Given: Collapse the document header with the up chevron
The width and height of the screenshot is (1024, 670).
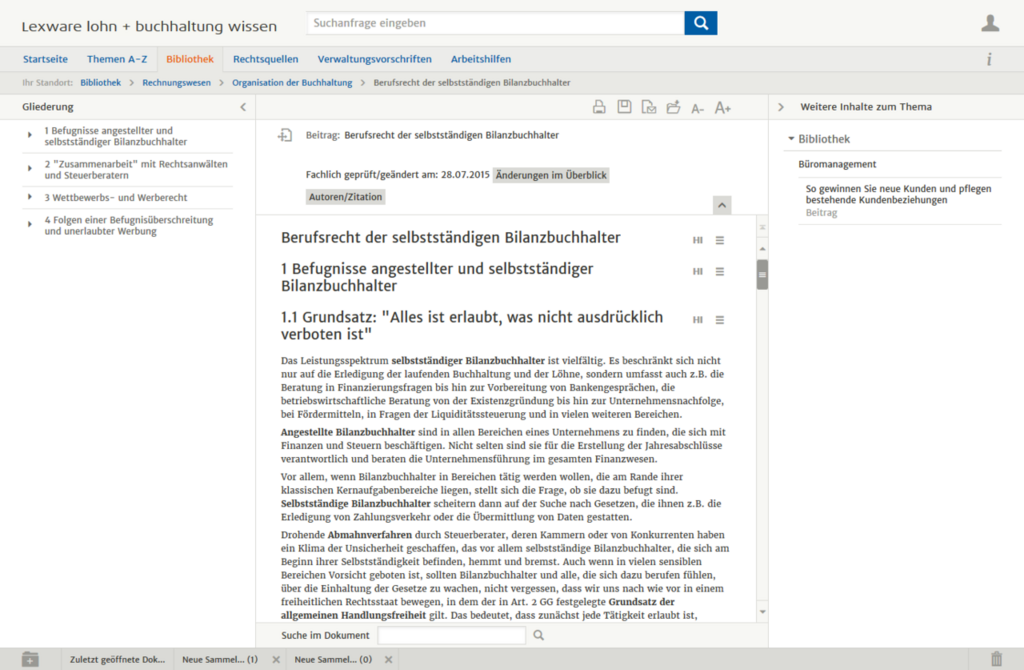Looking at the screenshot, I should coord(722,205).
